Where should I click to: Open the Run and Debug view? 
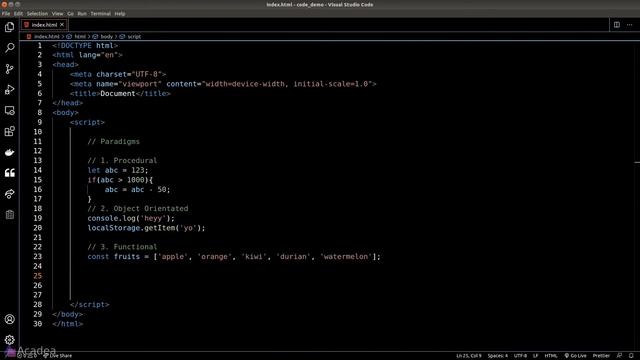coord(9,89)
